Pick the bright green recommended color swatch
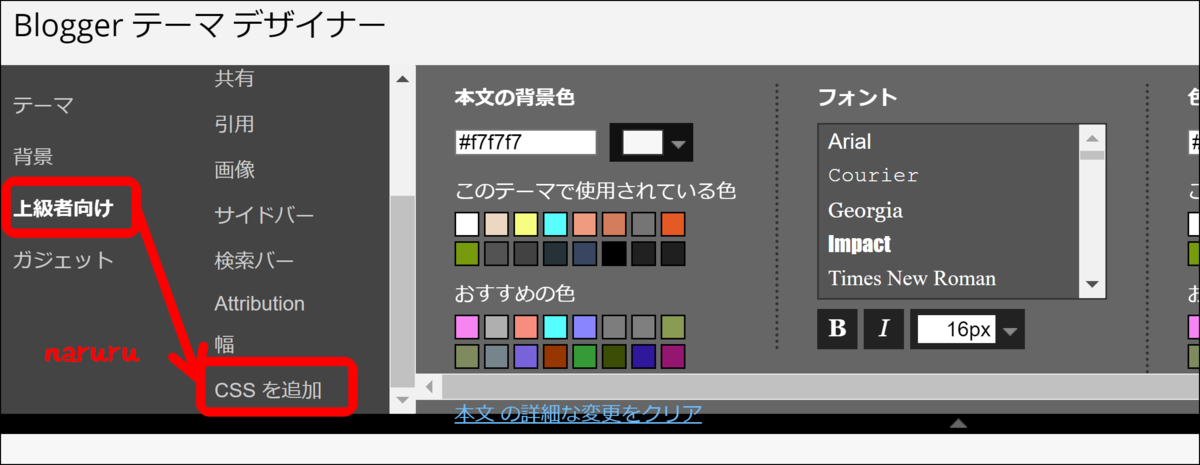 point(585,356)
